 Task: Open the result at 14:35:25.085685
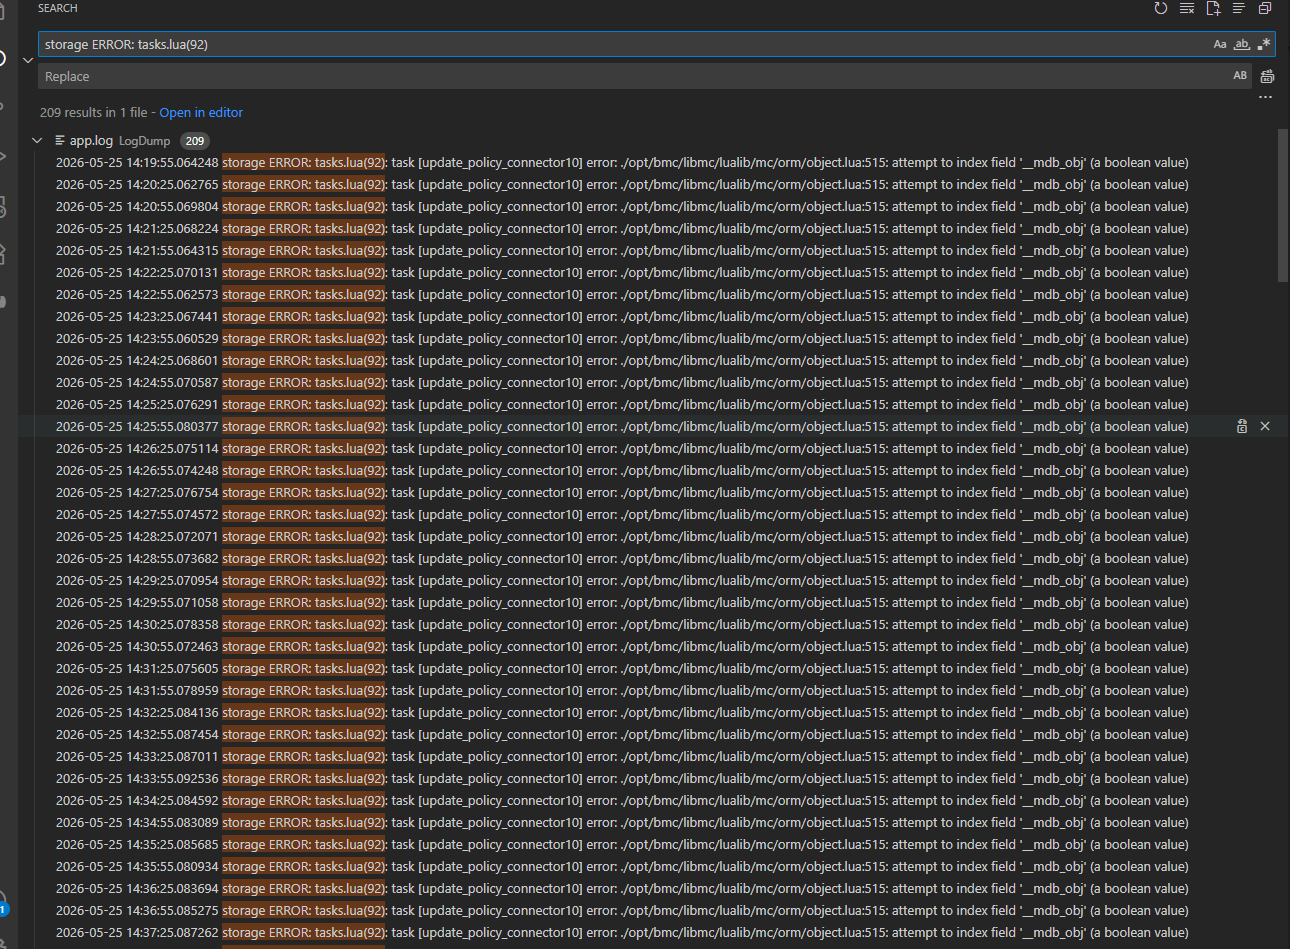click(x=622, y=844)
